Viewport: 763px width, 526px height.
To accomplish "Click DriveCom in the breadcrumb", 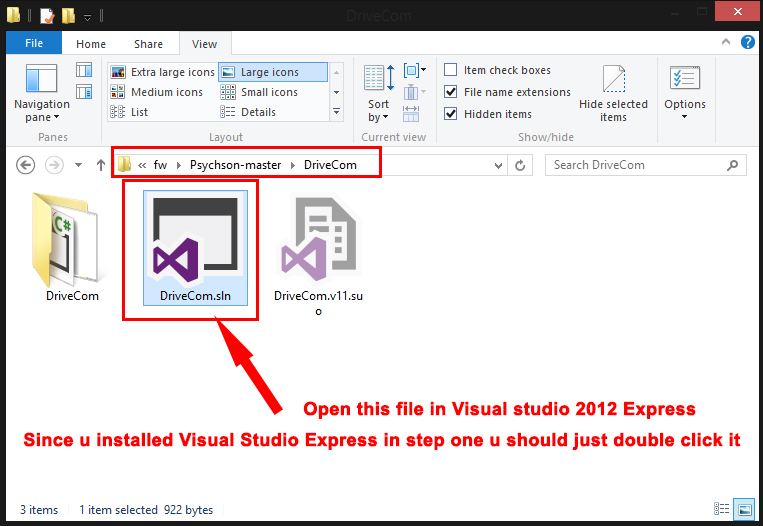I will (x=330, y=165).
